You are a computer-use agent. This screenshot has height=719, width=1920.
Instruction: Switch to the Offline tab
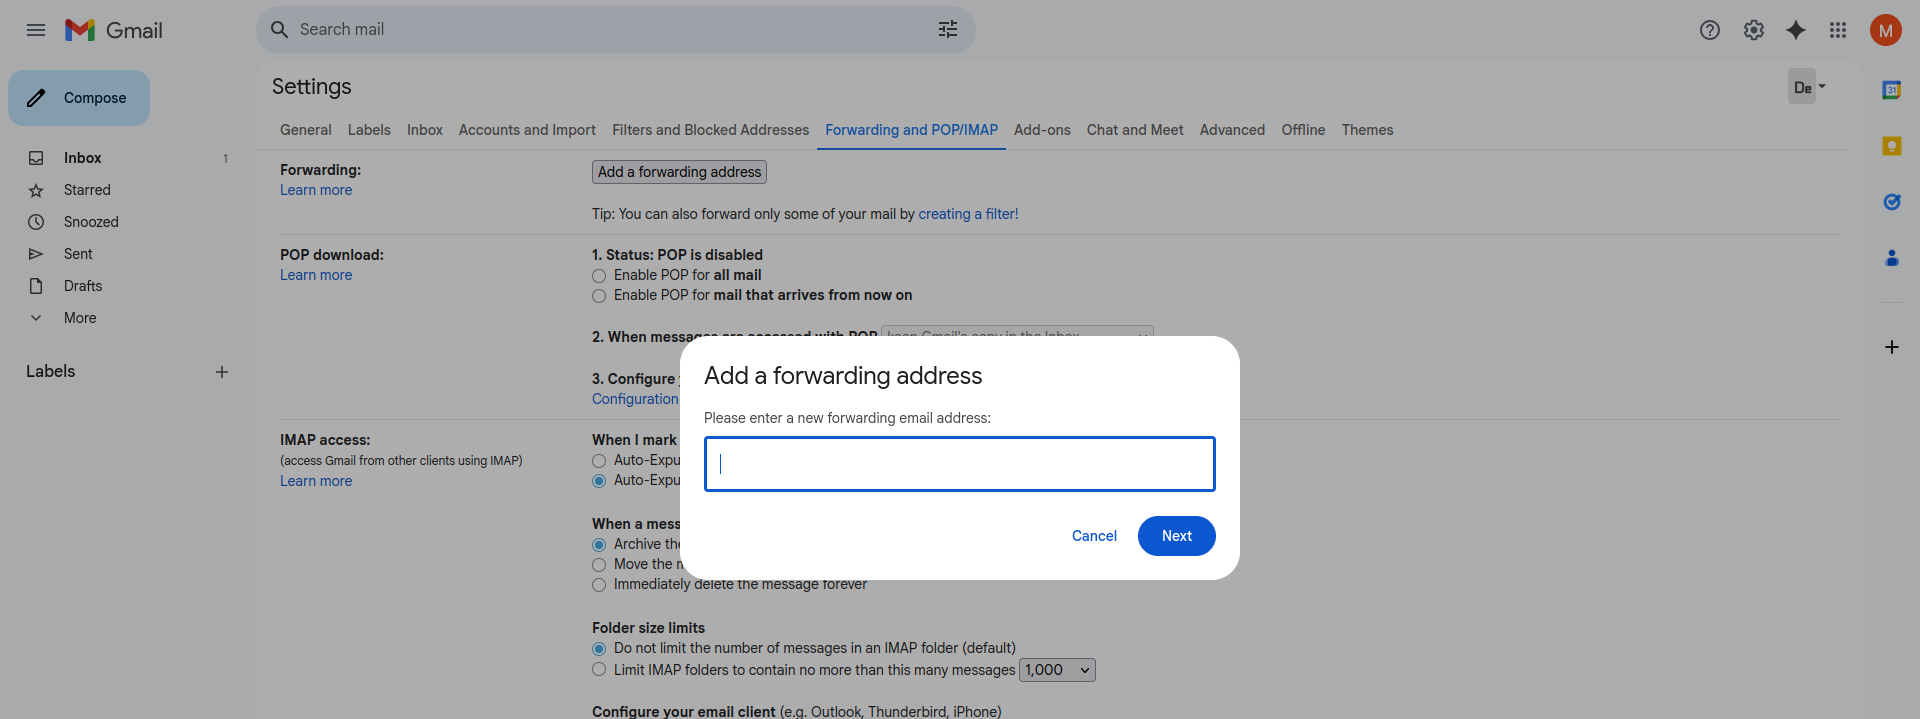pos(1303,130)
